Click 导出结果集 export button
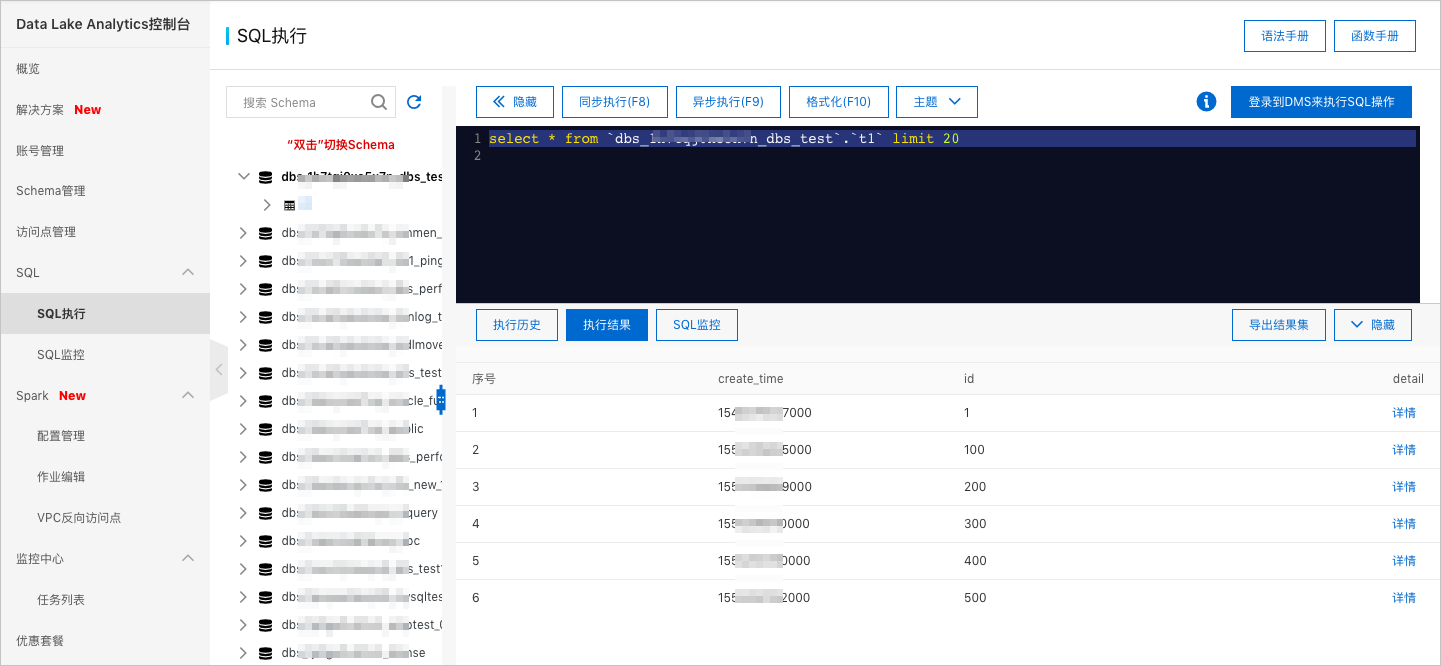The width and height of the screenshot is (1441, 666). 1279,325
